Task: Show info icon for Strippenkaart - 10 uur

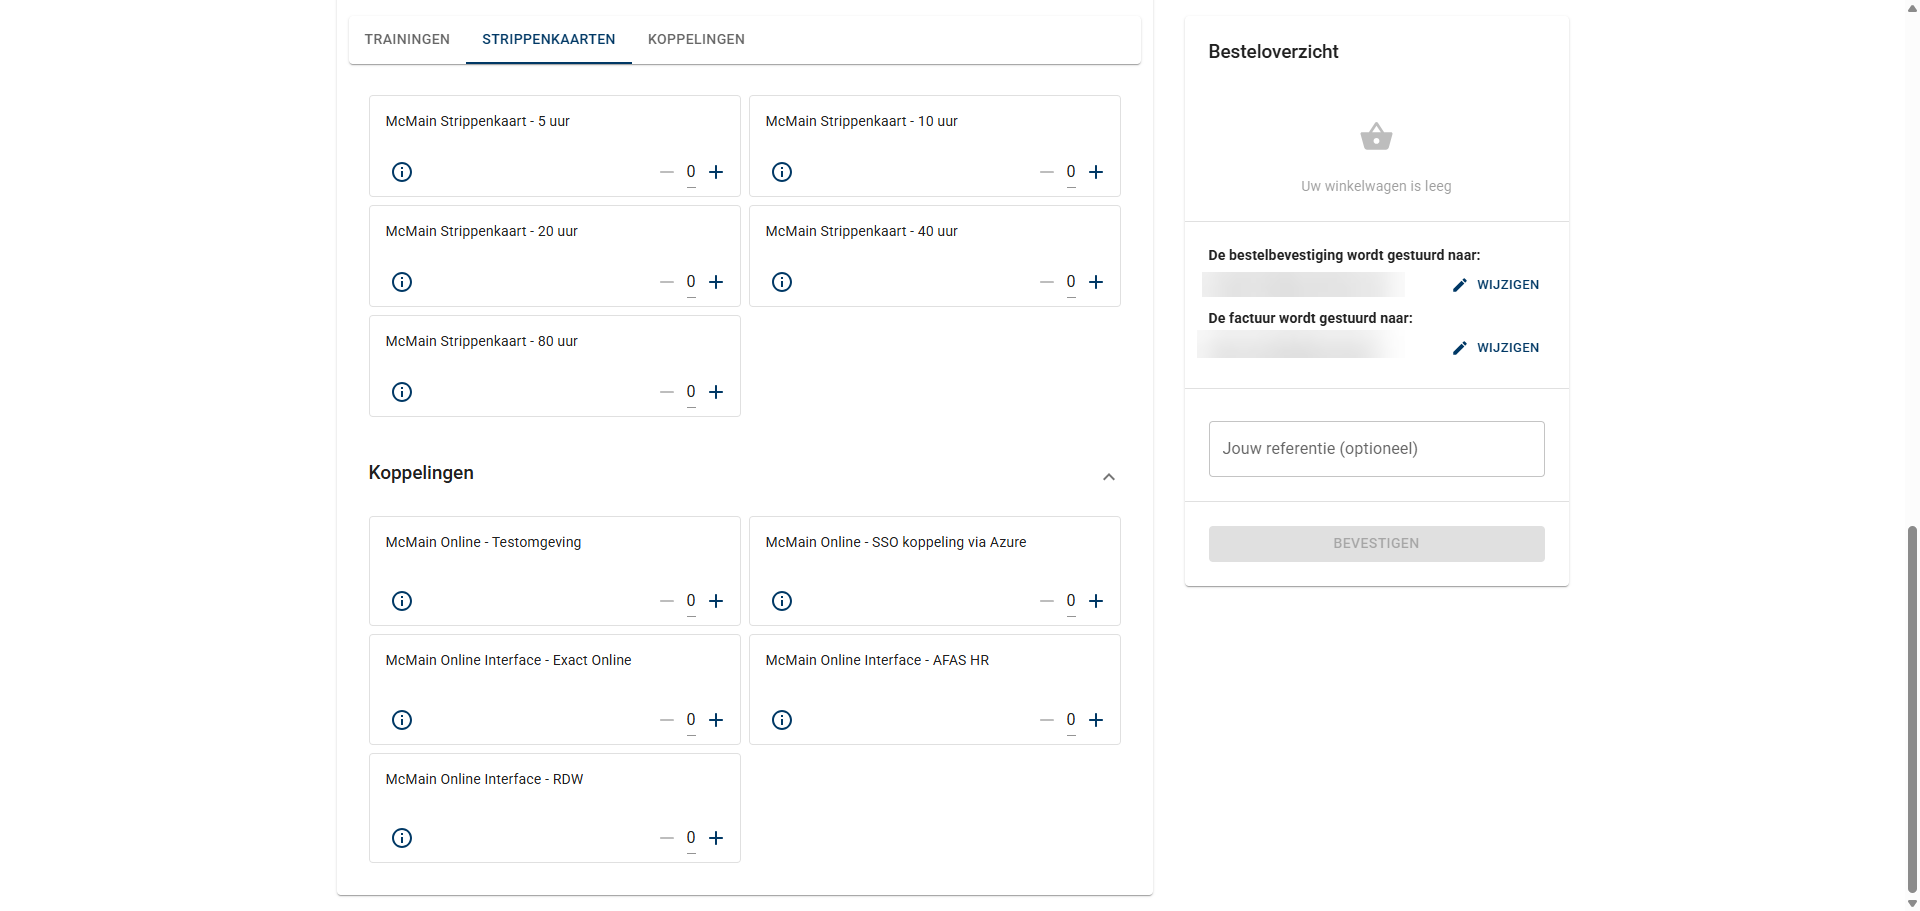Action: pyautogui.click(x=782, y=172)
